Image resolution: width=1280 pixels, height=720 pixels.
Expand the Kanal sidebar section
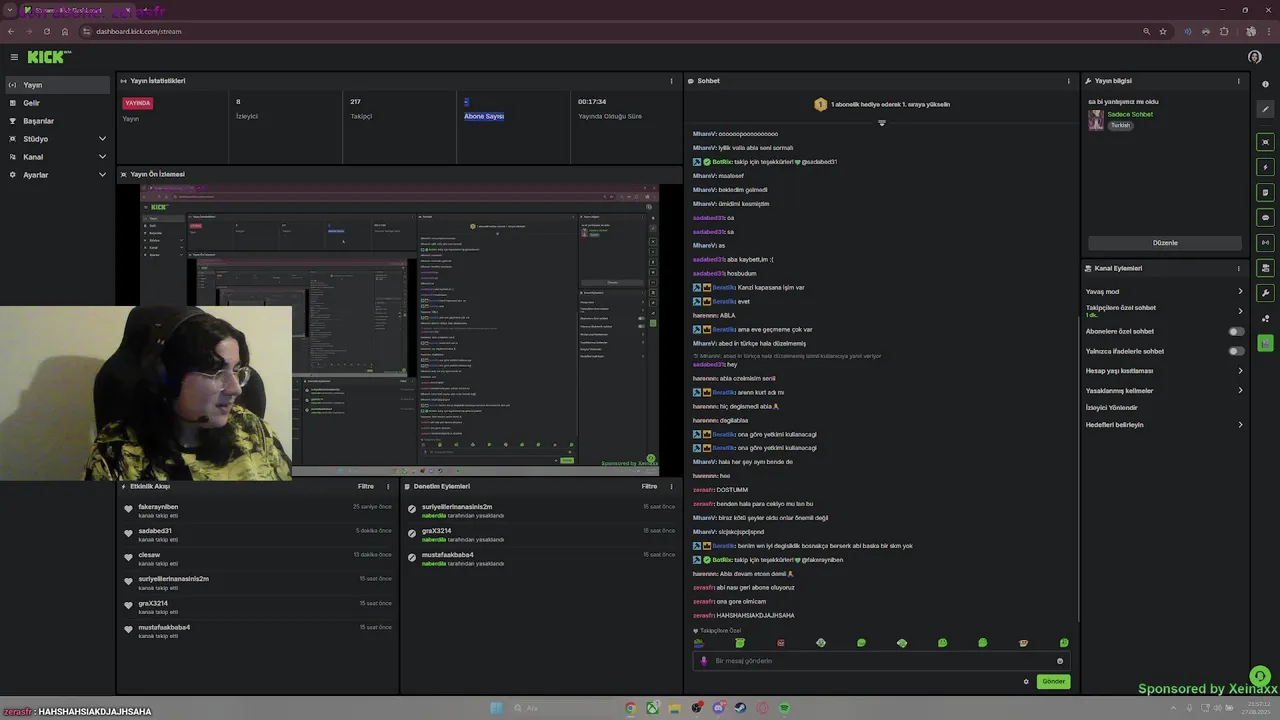(x=57, y=157)
